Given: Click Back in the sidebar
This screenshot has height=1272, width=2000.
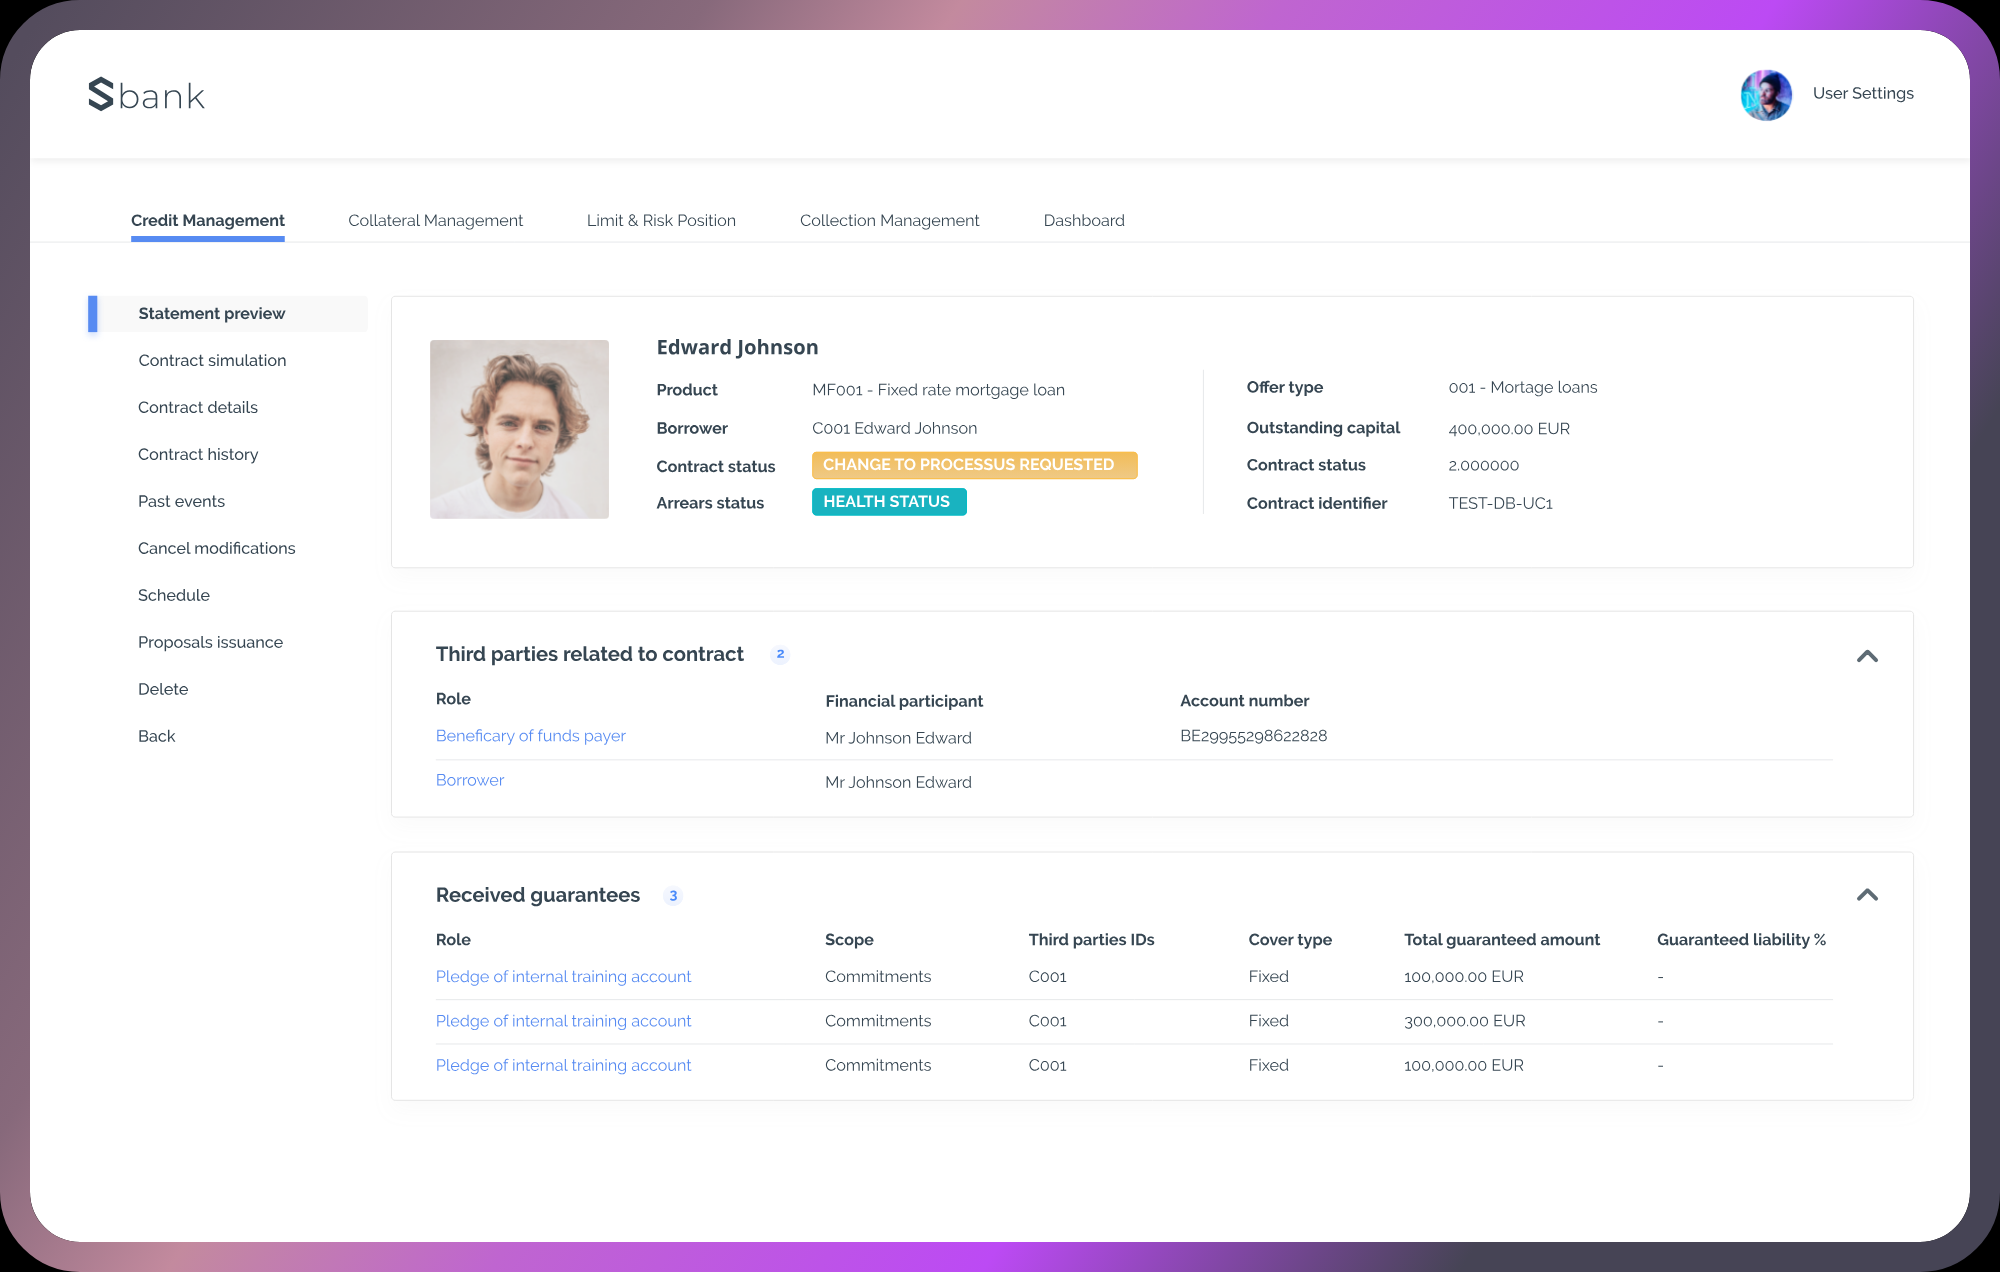Looking at the screenshot, I should [156, 735].
